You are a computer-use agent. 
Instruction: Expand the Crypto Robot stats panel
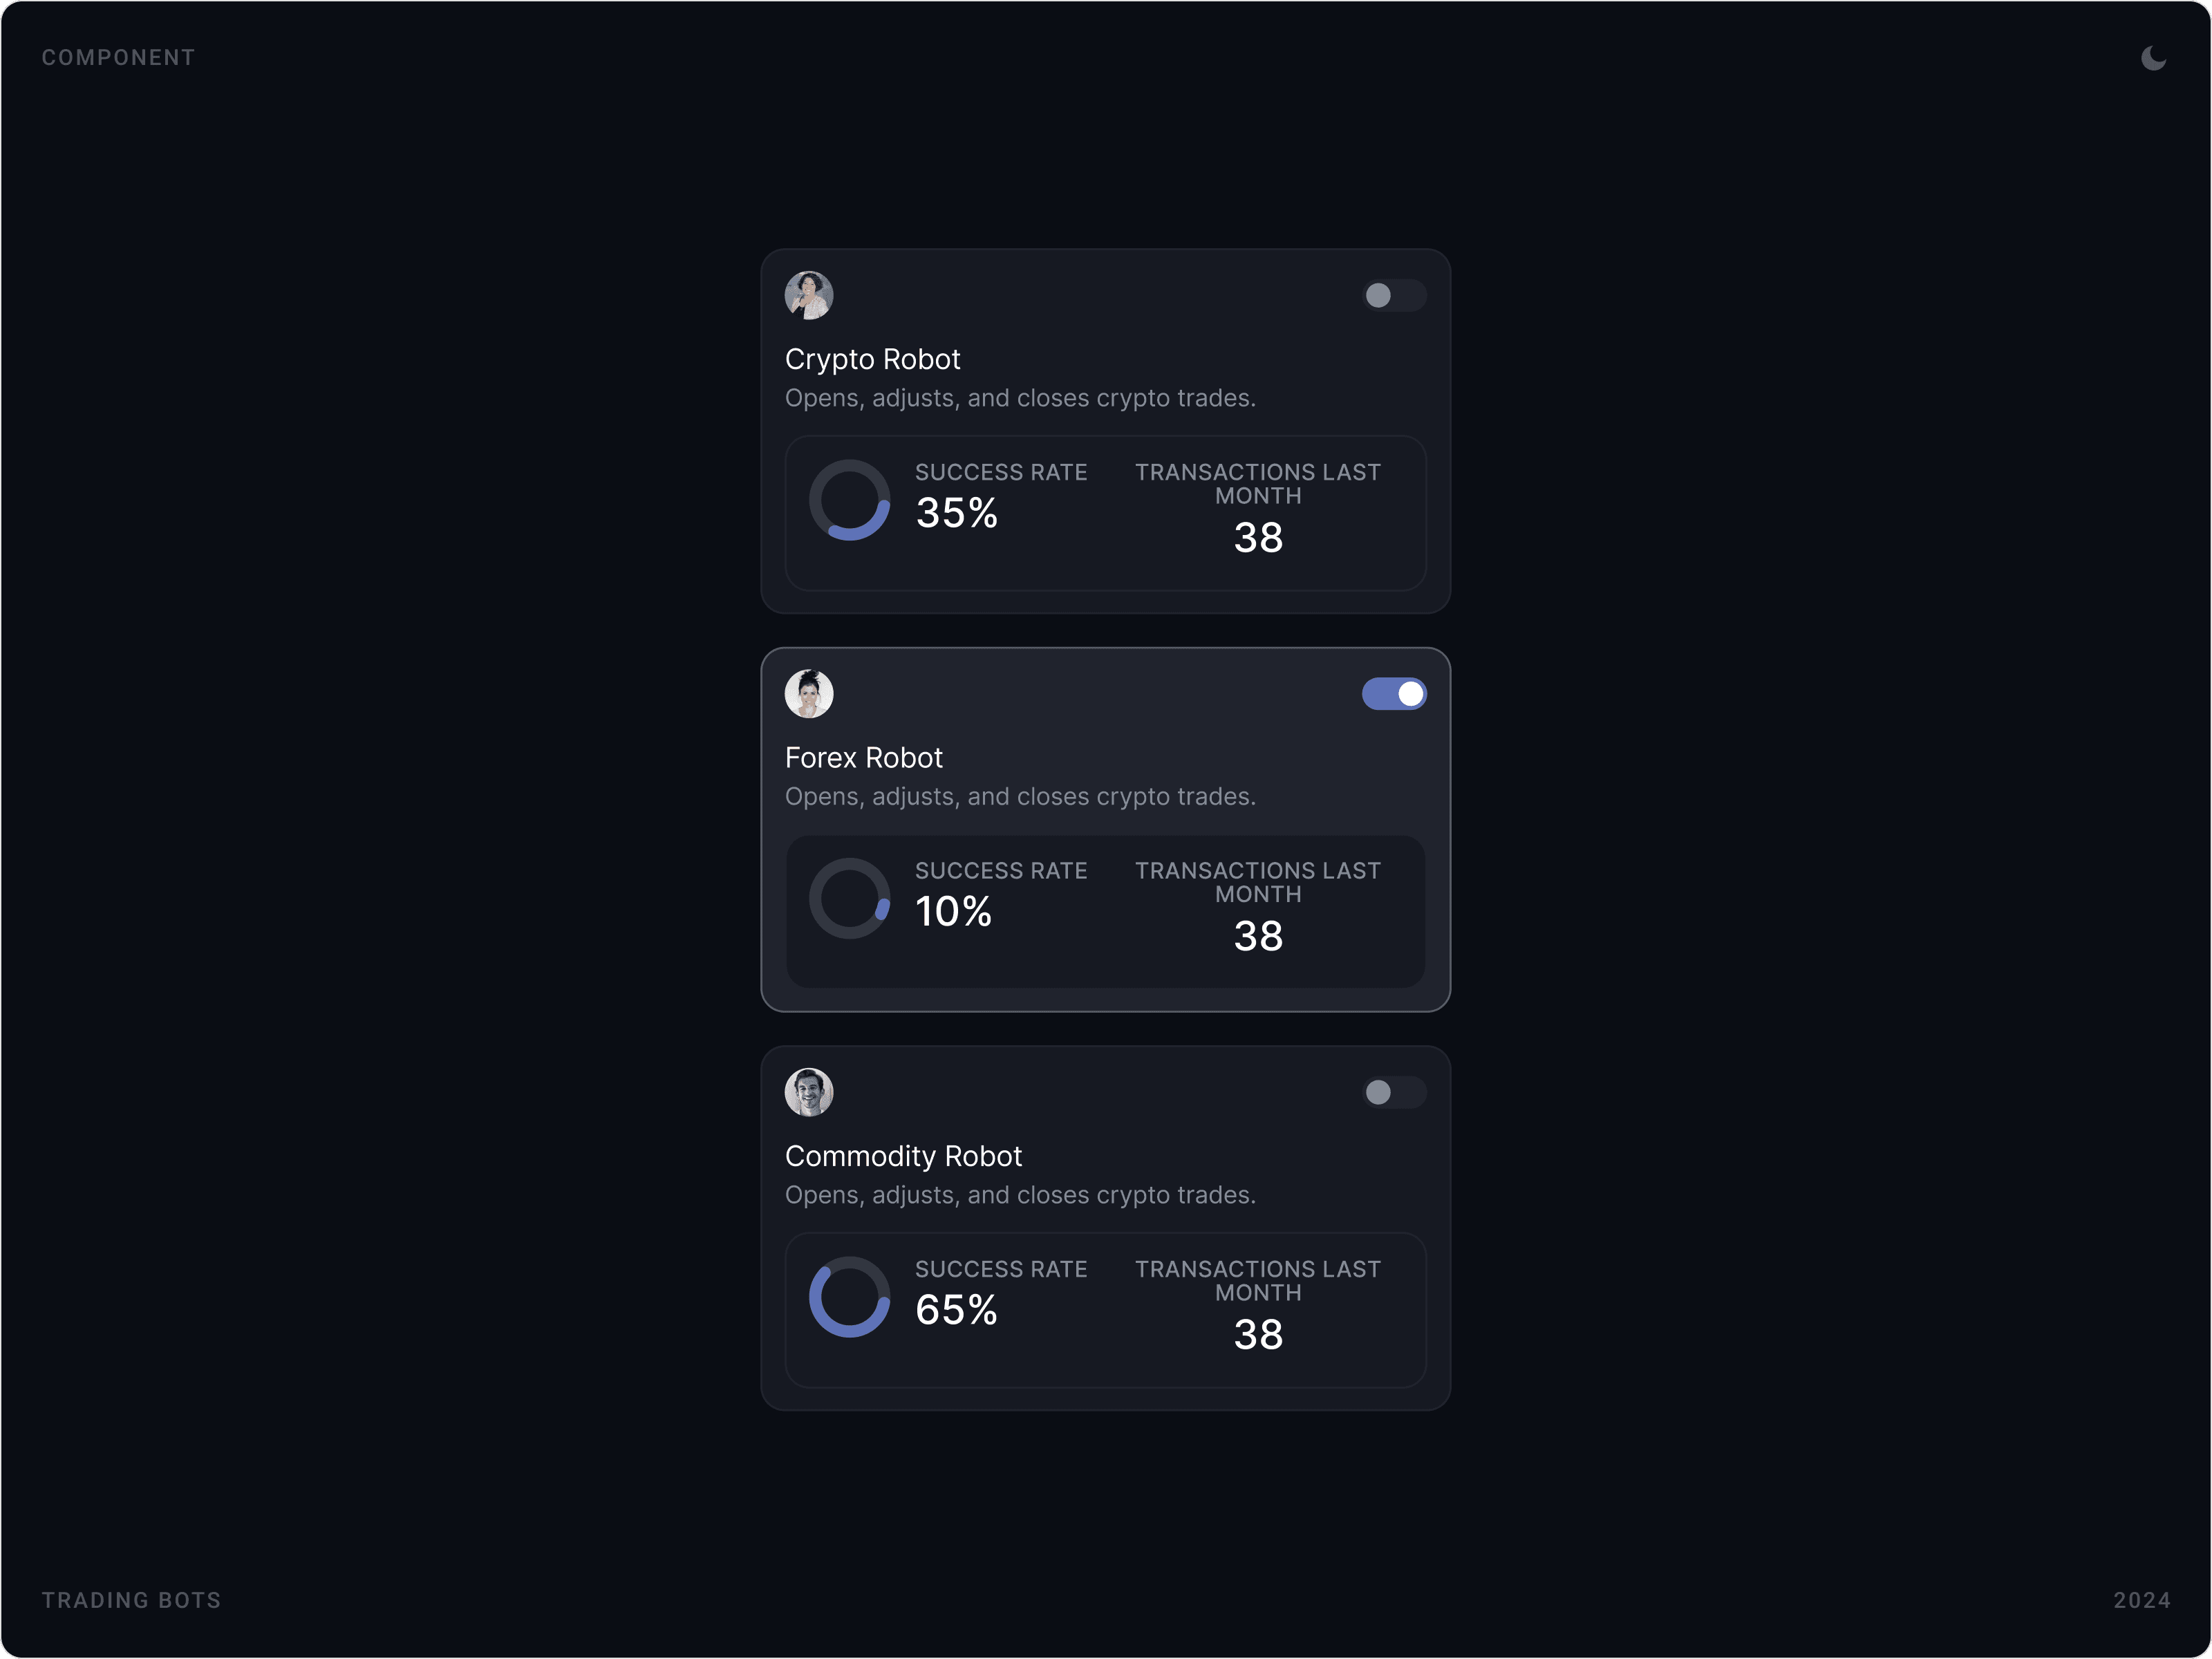coord(1105,513)
